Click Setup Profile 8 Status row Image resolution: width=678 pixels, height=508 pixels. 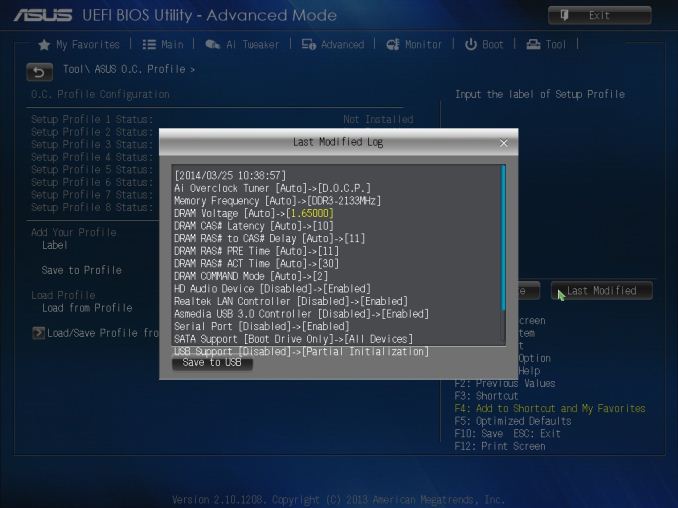(92, 207)
